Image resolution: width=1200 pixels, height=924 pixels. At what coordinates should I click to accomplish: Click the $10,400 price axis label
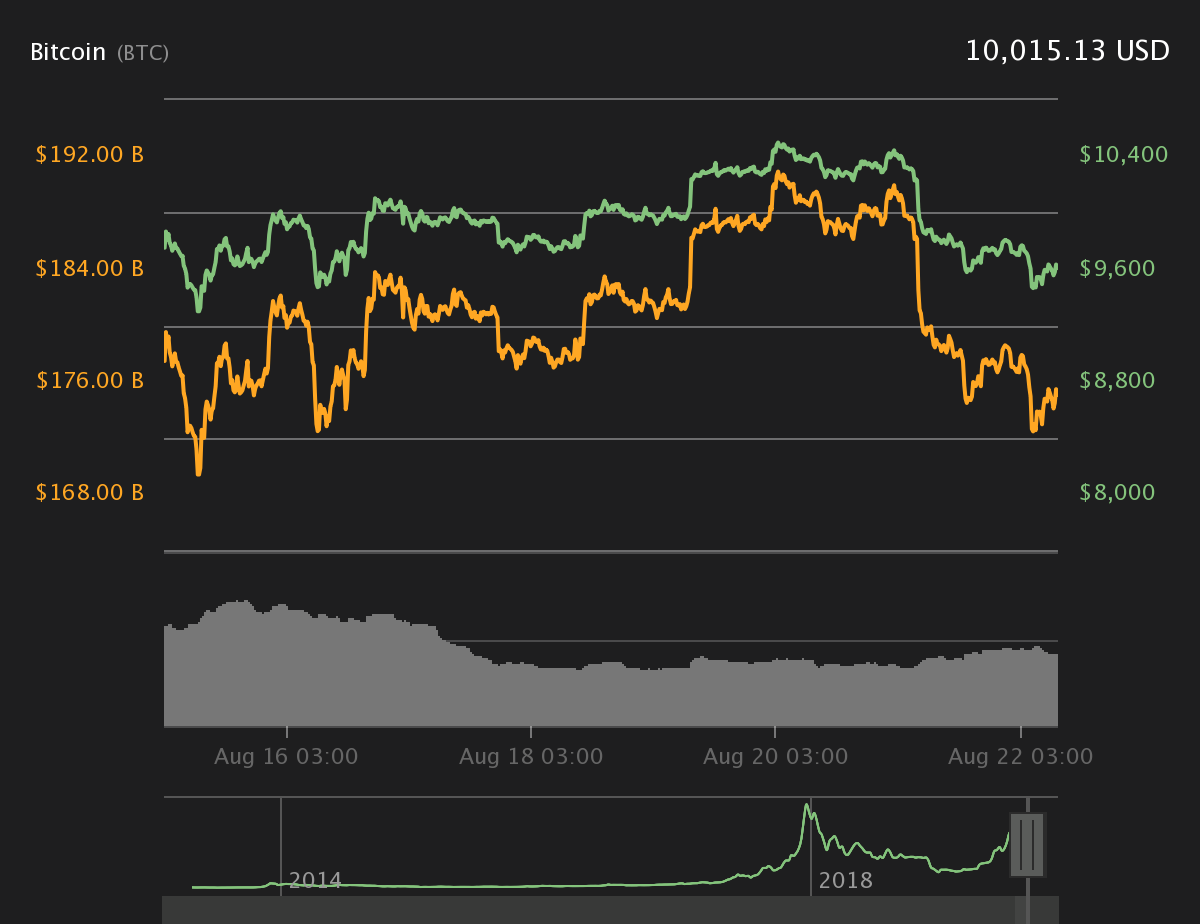pos(1124,154)
